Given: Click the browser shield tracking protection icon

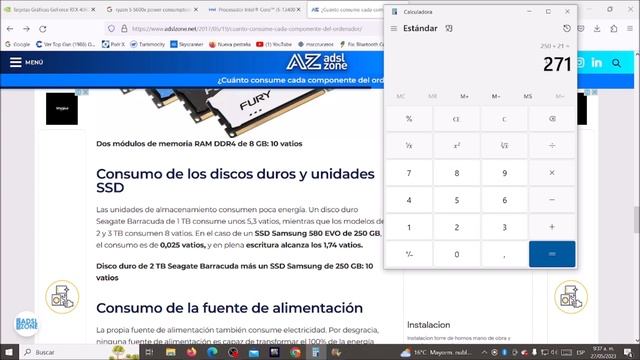Looking at the screenshot, I should [111, 29].
